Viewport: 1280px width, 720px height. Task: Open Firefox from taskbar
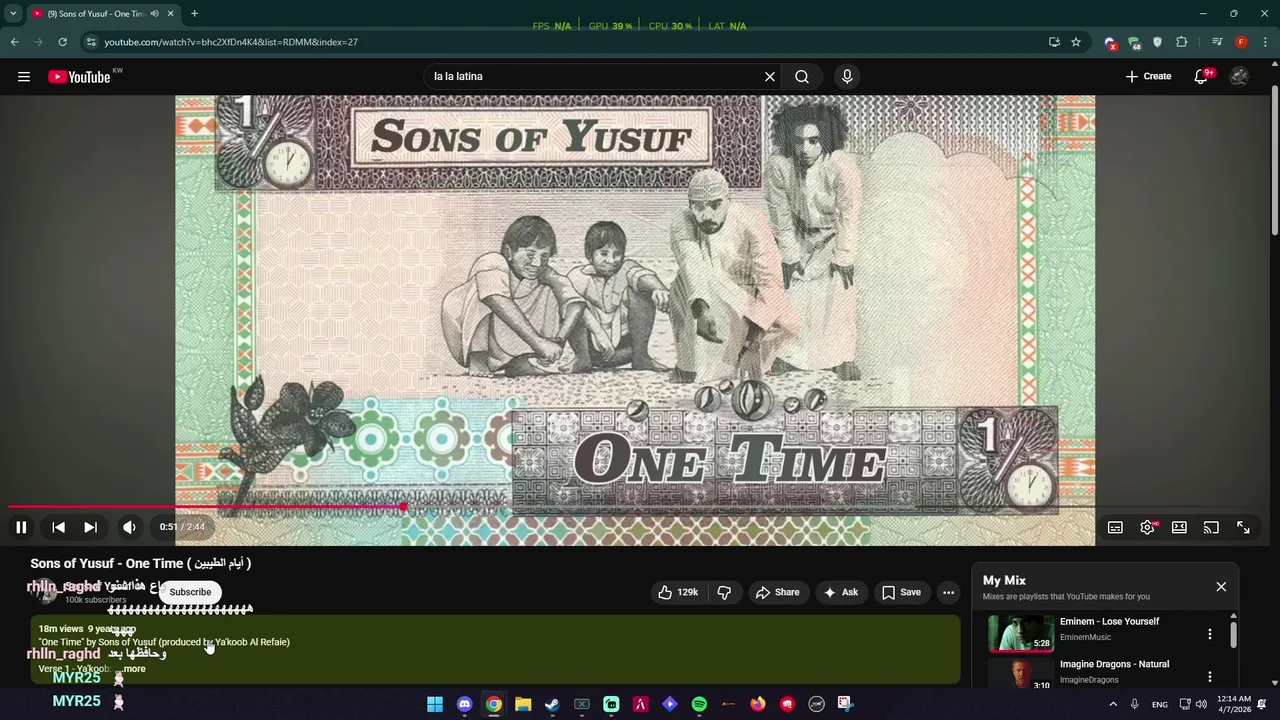[758, 704]
